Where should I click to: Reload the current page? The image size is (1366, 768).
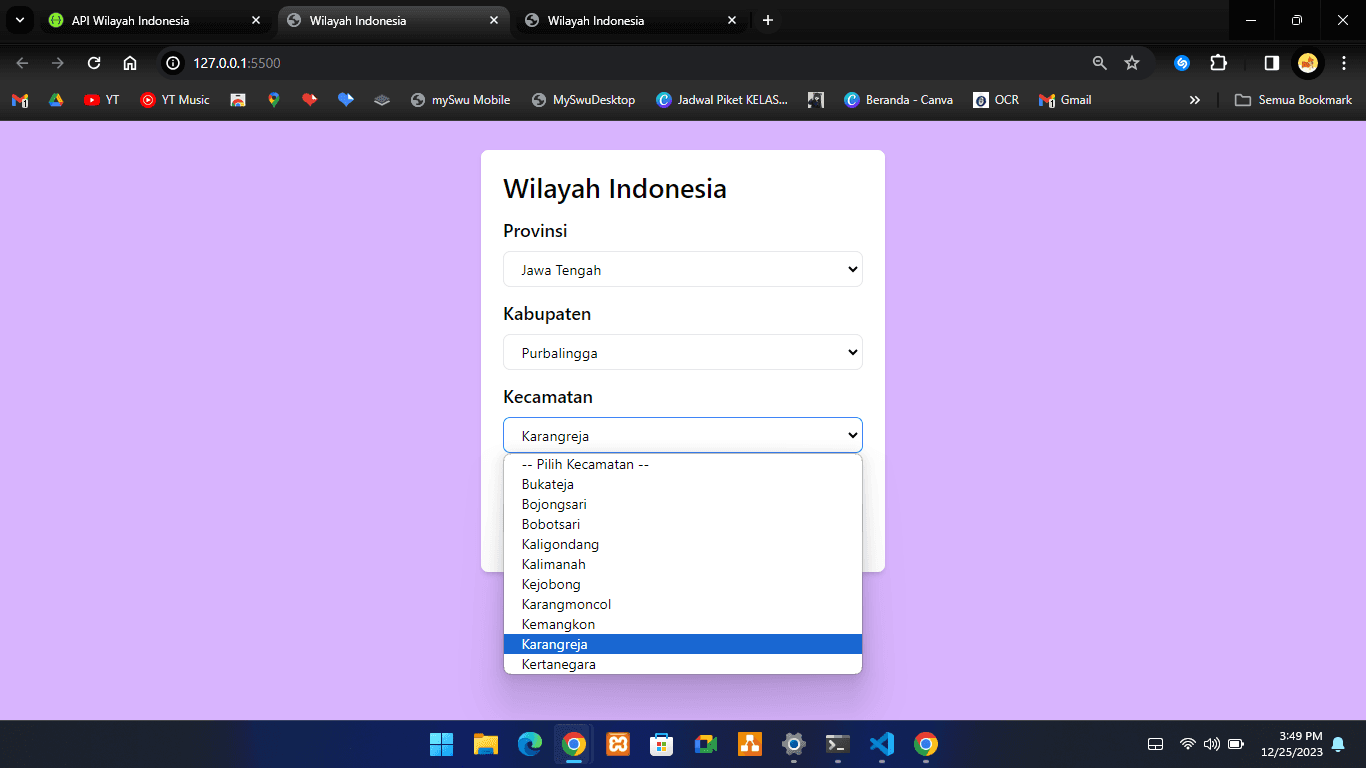93,62
